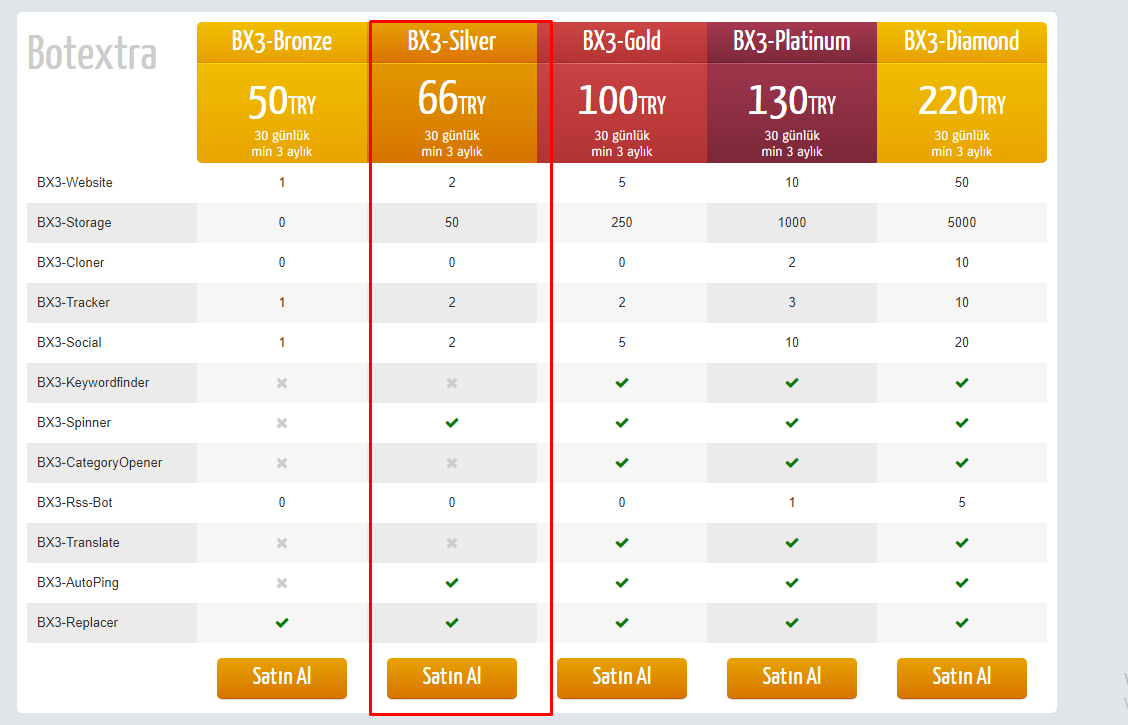This screenshot has width=1128, height=725.
Task: Click Diamond plan's BX3-CategoryOpener checkmark
Action: pyautogui.click(x=962, y=462)
